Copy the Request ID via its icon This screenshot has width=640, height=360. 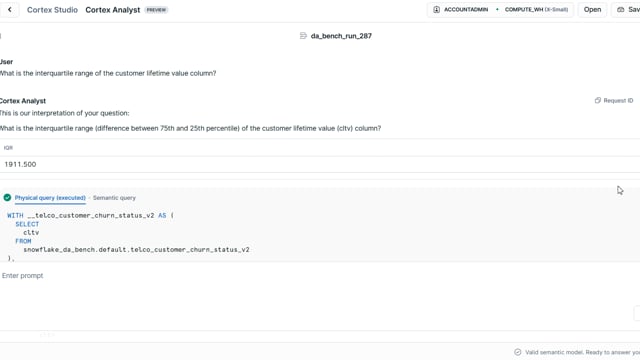(598, 100)
